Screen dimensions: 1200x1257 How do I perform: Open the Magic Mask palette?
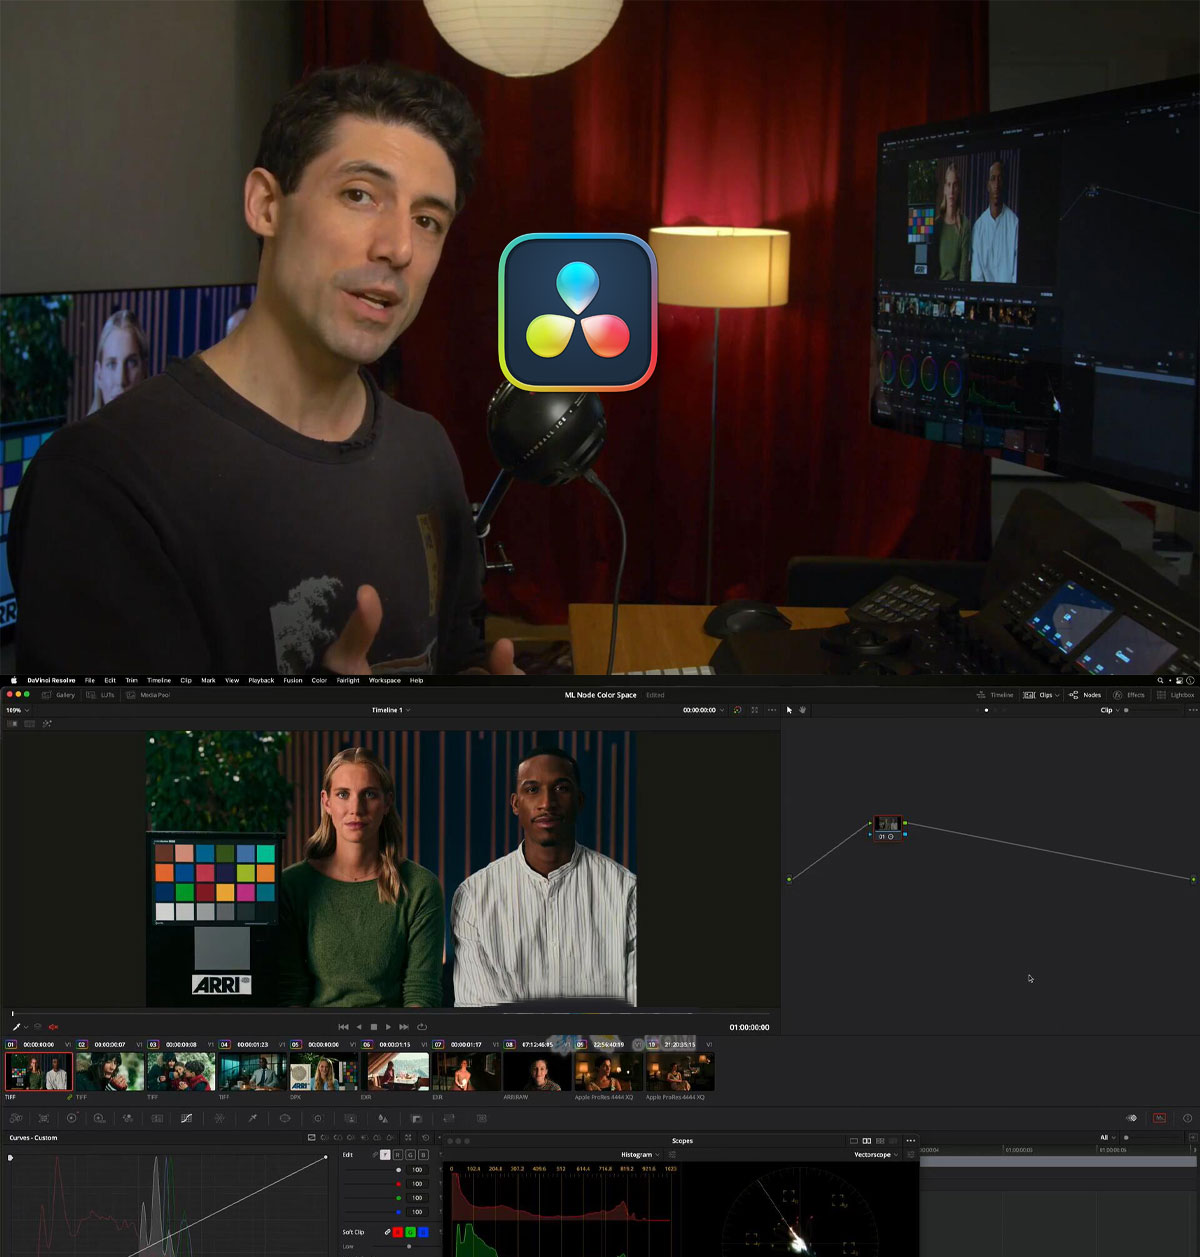click(350, 1118)
